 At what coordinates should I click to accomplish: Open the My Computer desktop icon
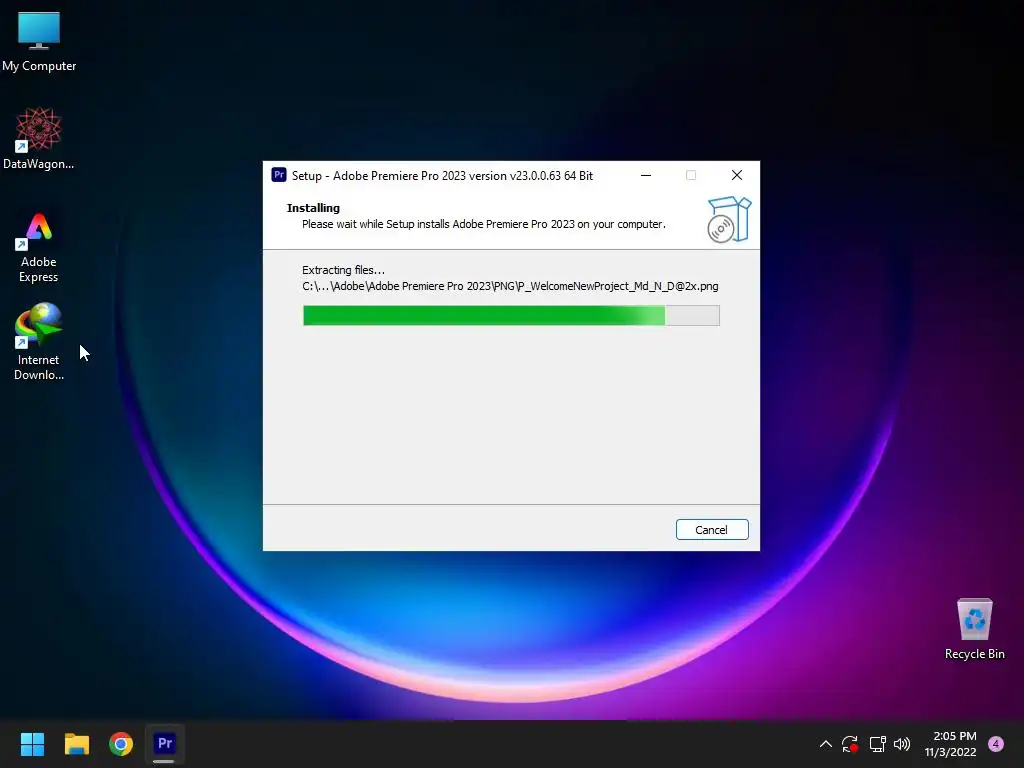pos(39,42)
